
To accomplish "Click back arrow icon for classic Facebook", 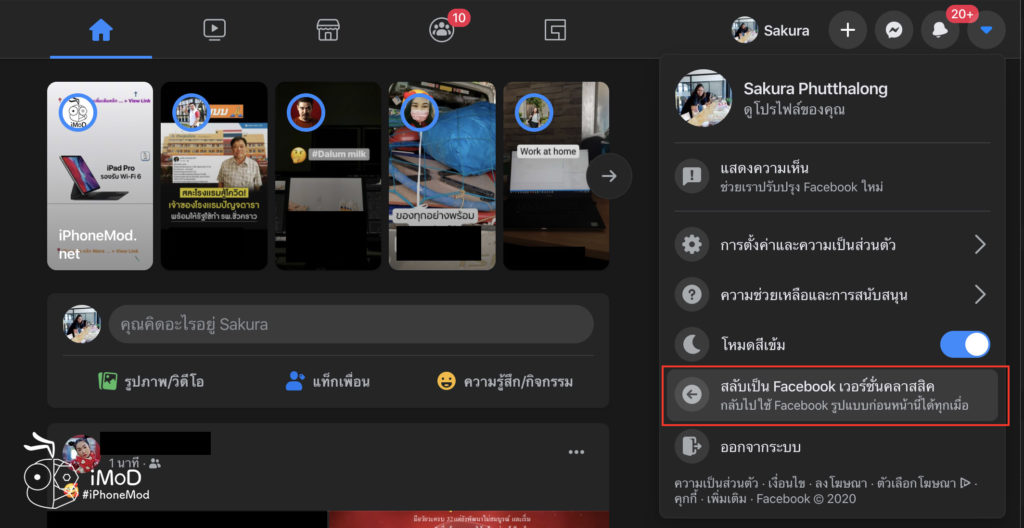I will [x=691, y=395].
